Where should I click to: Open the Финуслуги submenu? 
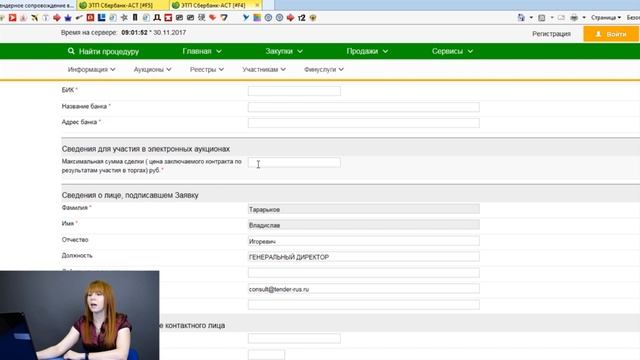point(324,69)
